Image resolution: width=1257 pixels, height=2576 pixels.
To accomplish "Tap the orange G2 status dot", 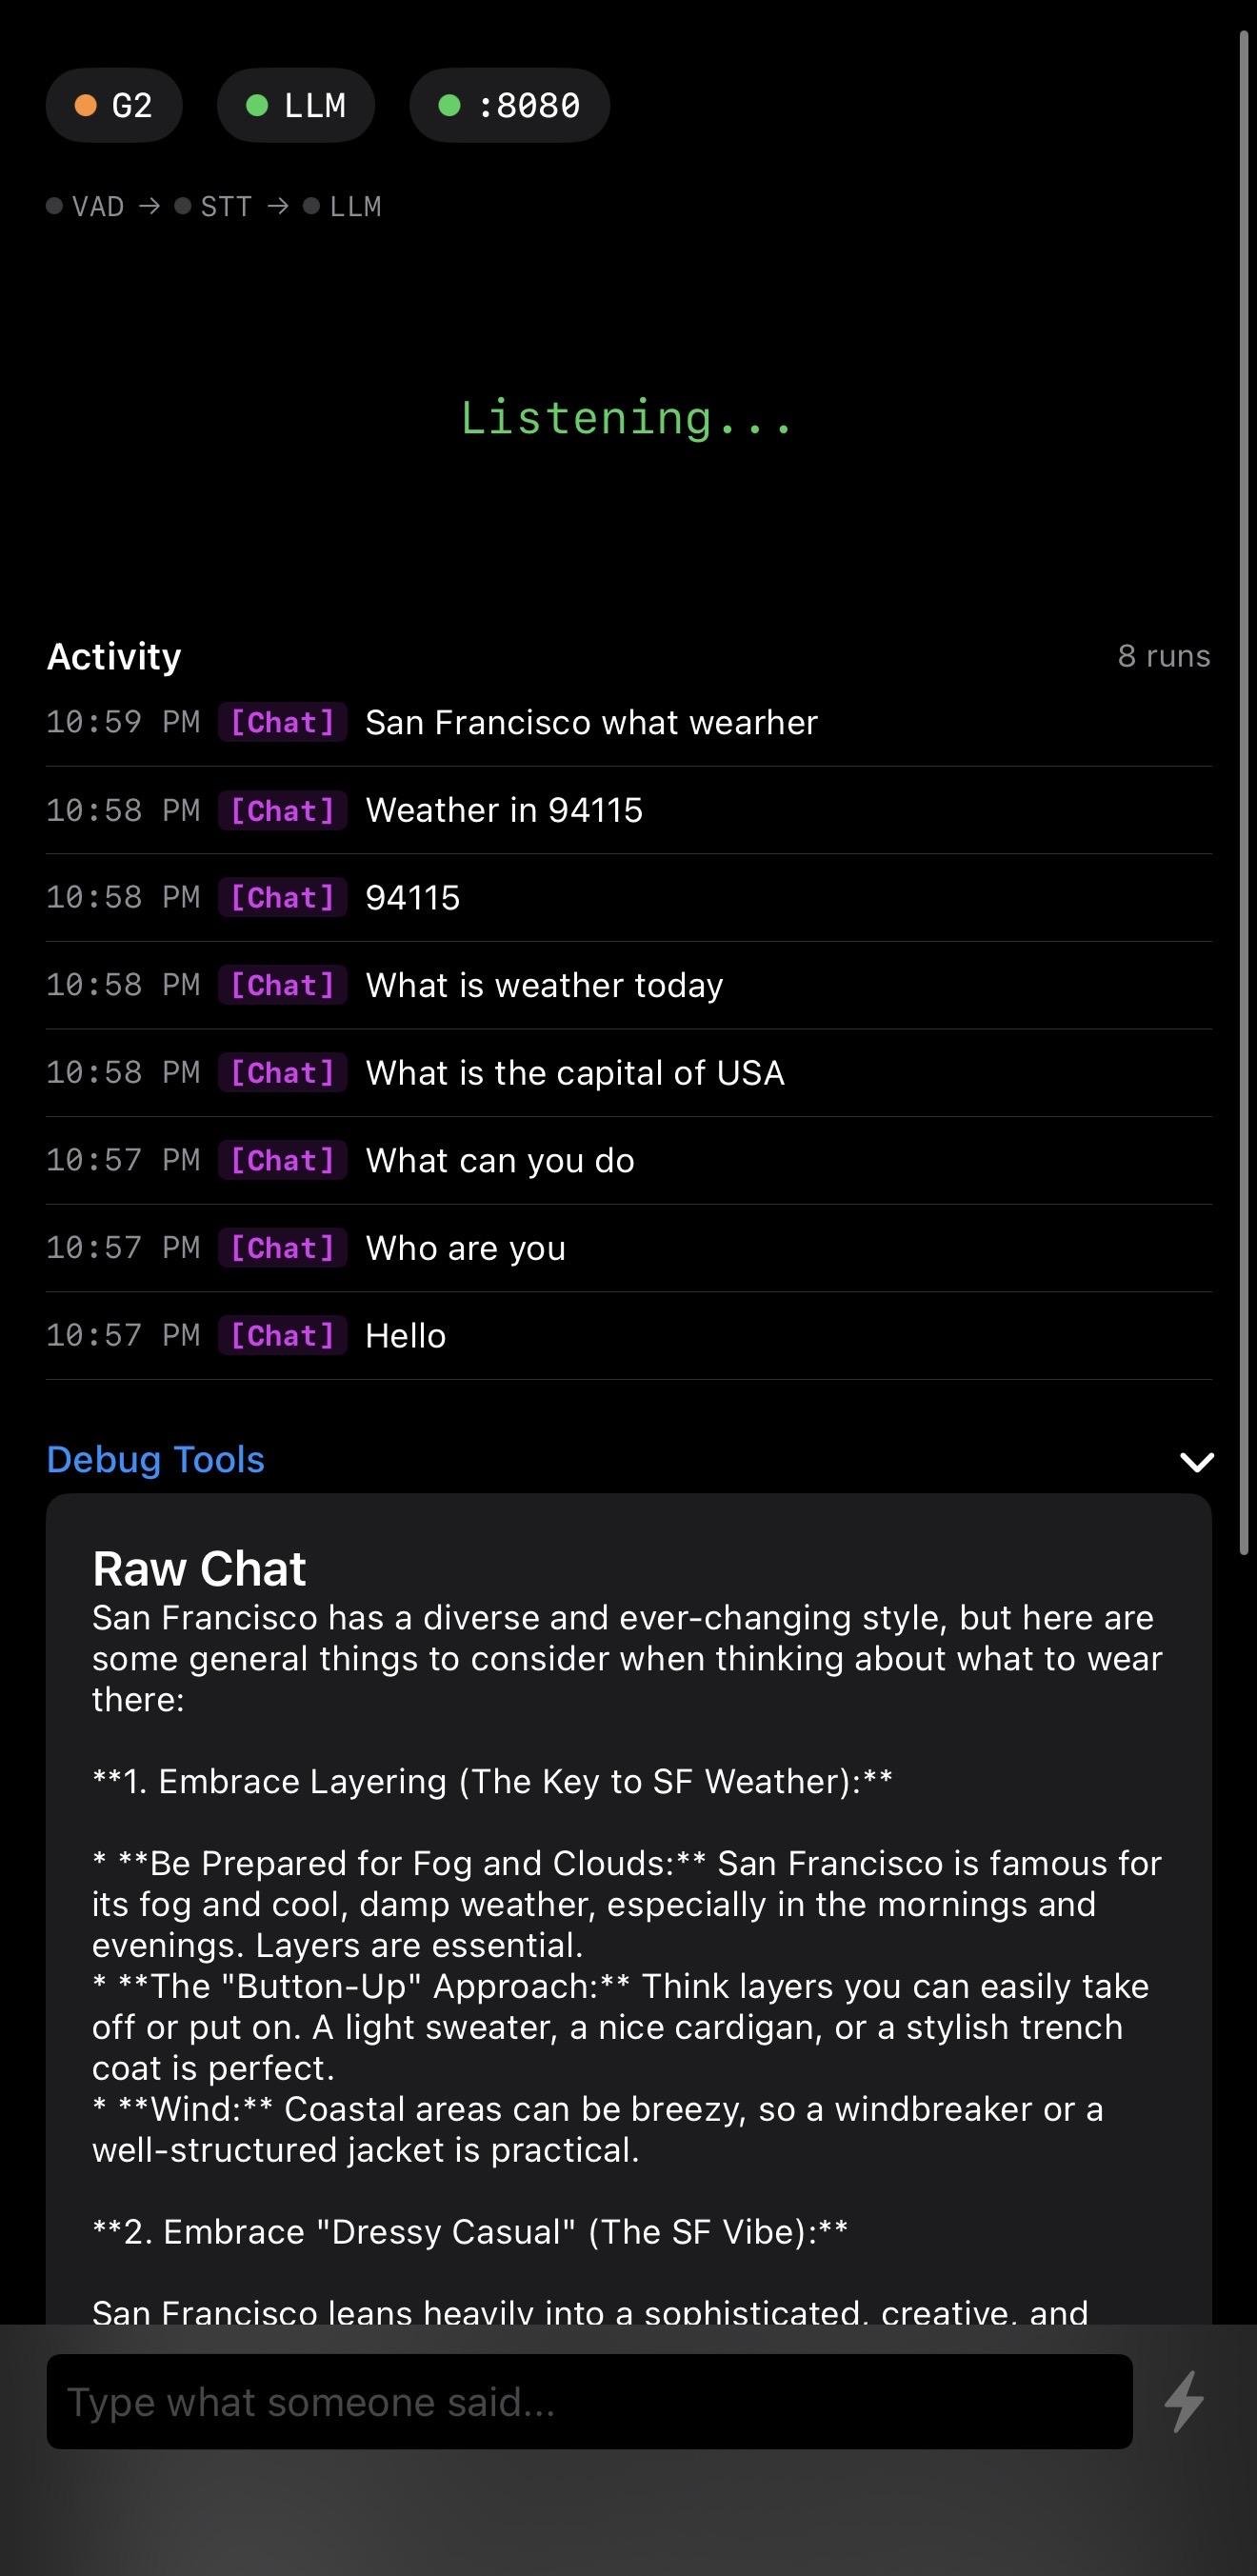I will [x=86, y=105].
